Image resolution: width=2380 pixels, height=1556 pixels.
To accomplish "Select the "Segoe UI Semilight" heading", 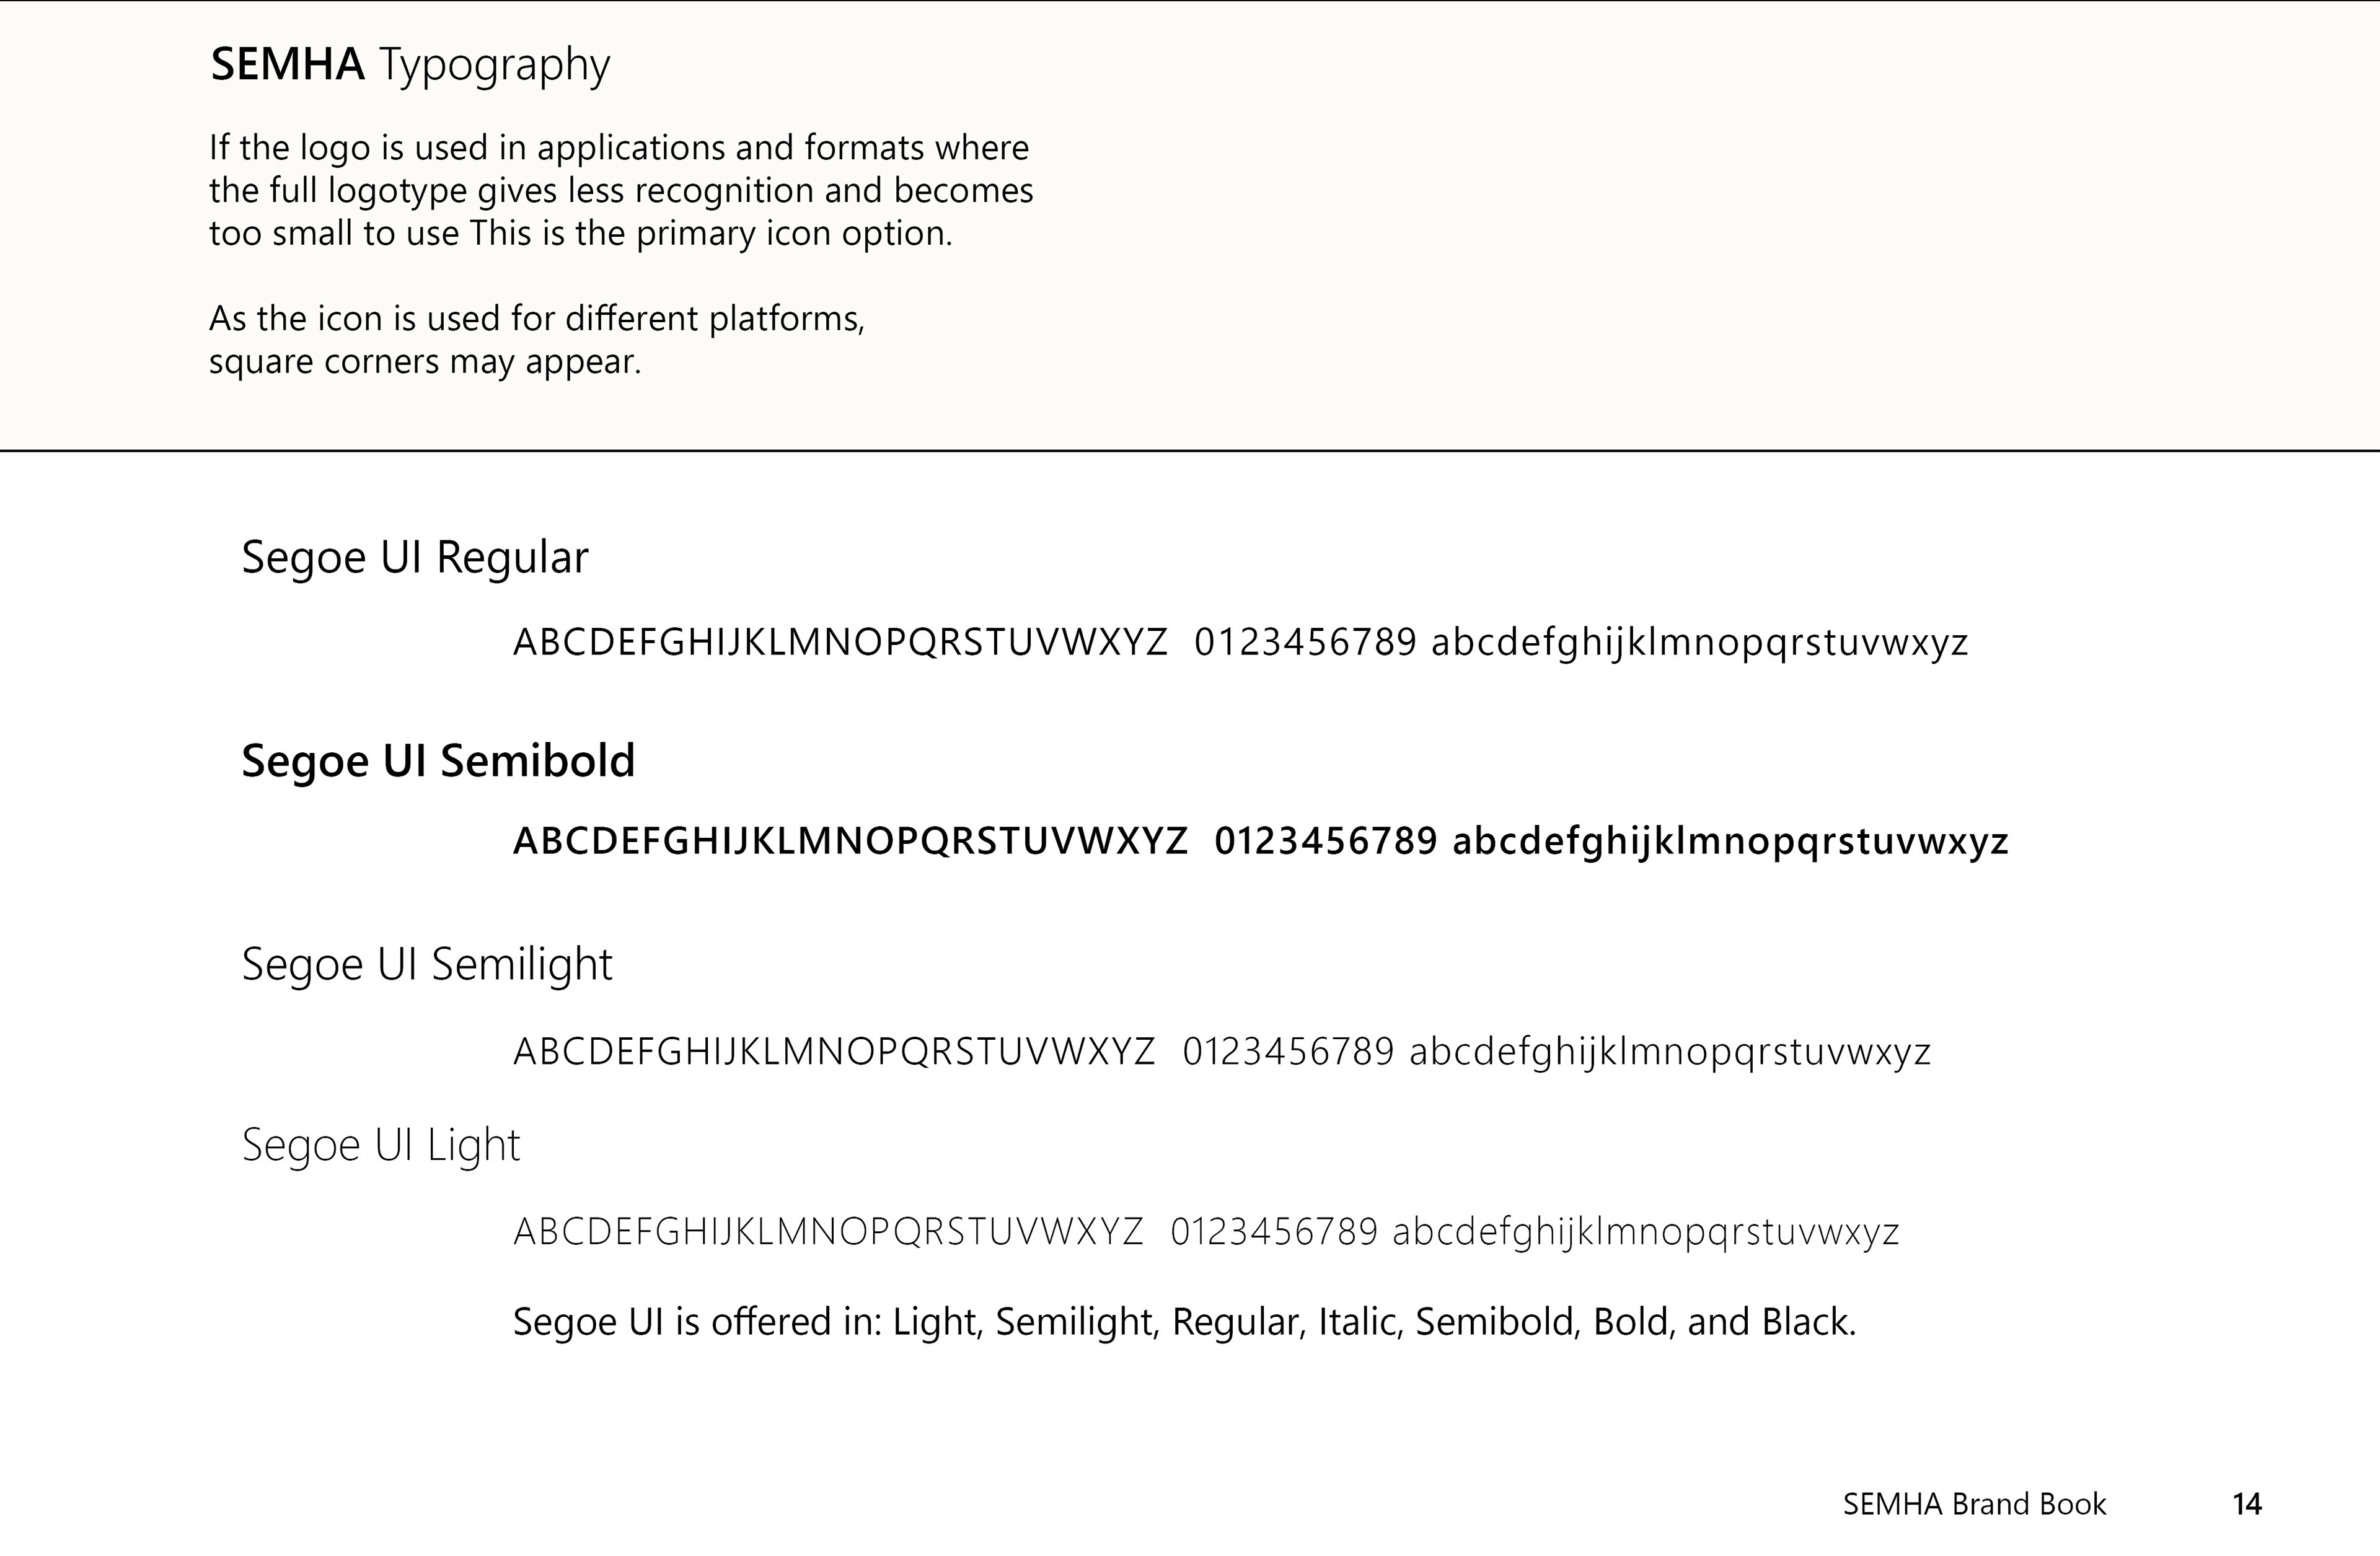I will tap(427, 965).
